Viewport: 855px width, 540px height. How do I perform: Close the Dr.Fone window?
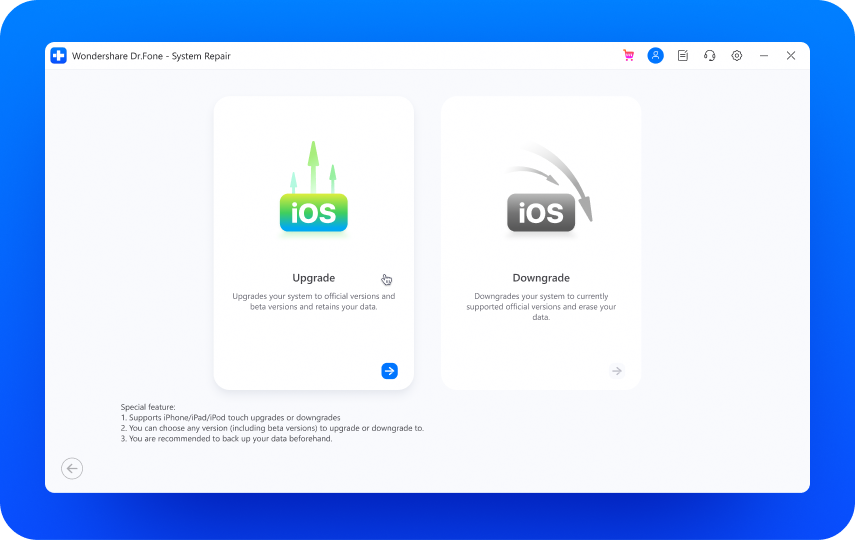(791, 56)
